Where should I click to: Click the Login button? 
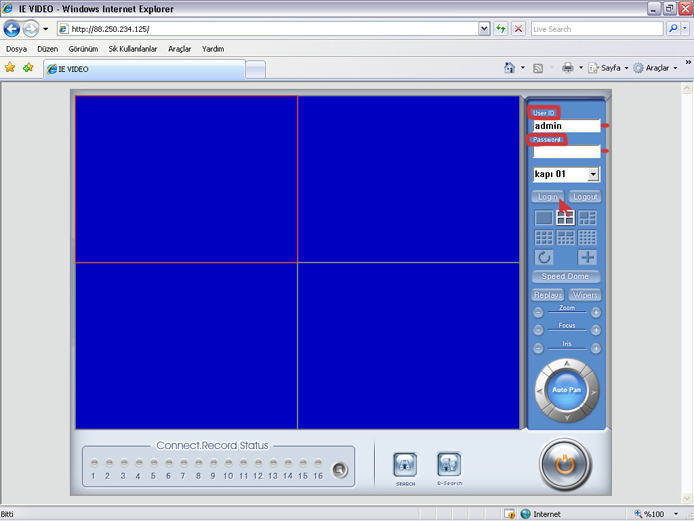[x=548, y=197]
